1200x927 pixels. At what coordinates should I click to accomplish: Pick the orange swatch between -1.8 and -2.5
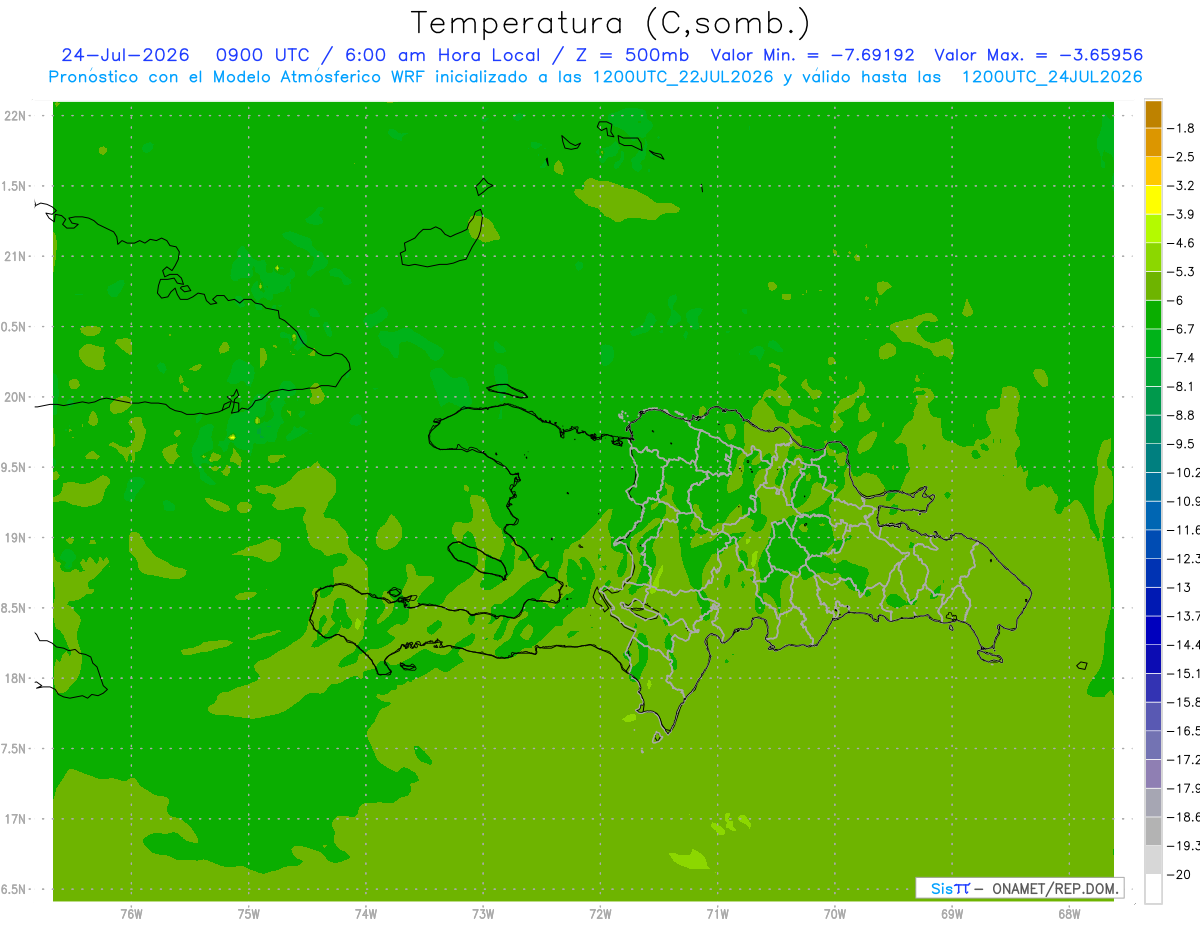pos(1153,142)
